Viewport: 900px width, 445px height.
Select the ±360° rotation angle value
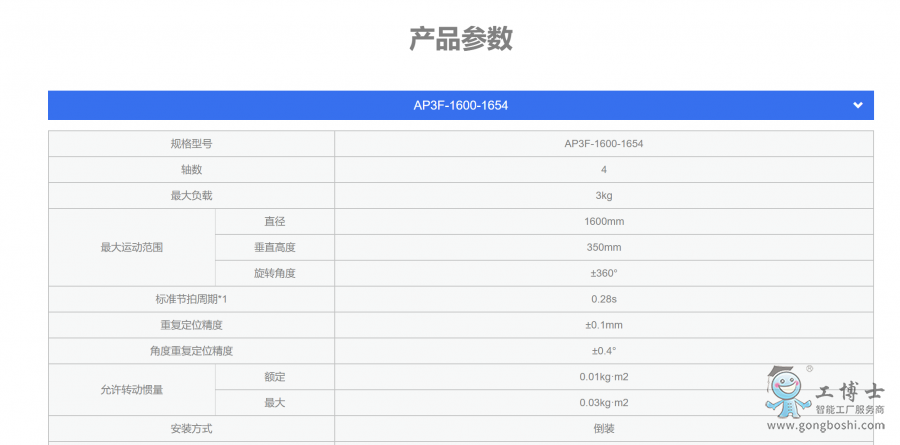(x=603, y=274)
